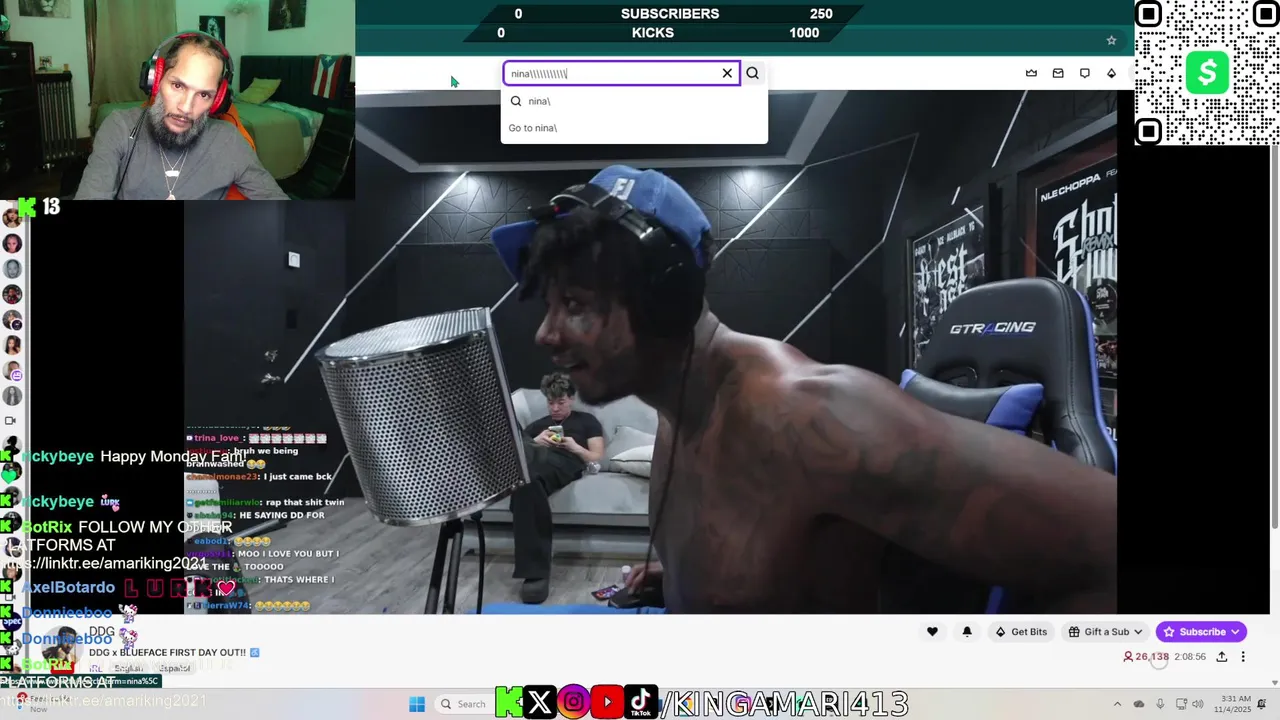Click the viewer count 26,138
Viewport: 1280px width, 720px height.
click(x=1146, y=657)
